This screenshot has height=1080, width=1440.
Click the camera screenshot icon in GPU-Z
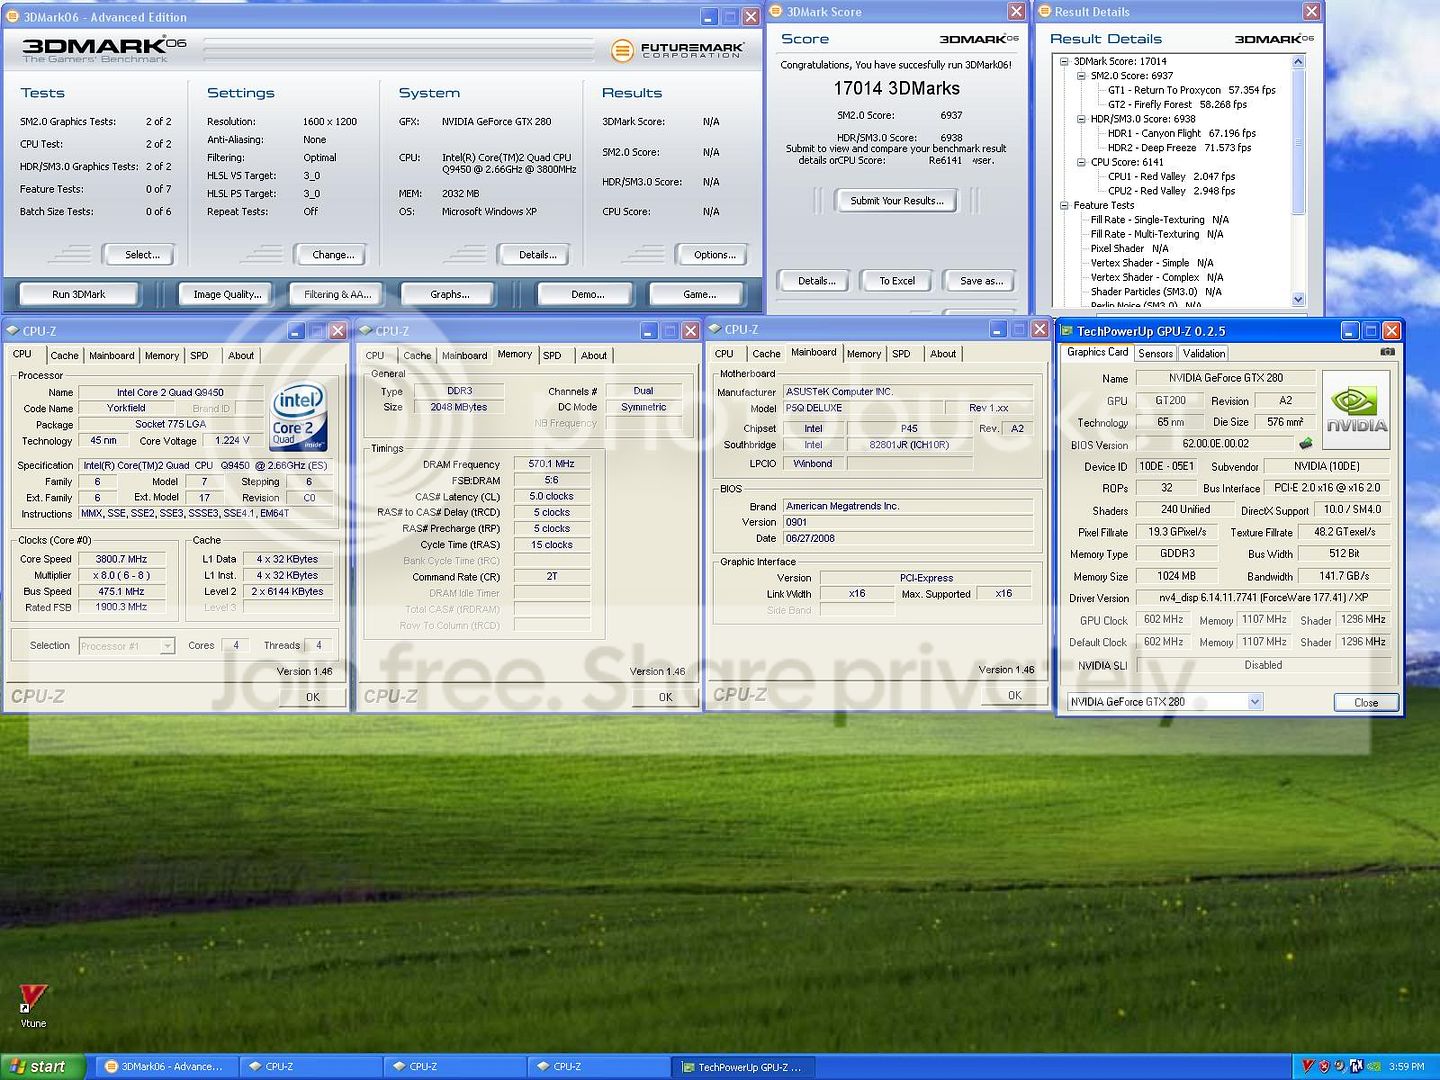(x=1388, y=352)
